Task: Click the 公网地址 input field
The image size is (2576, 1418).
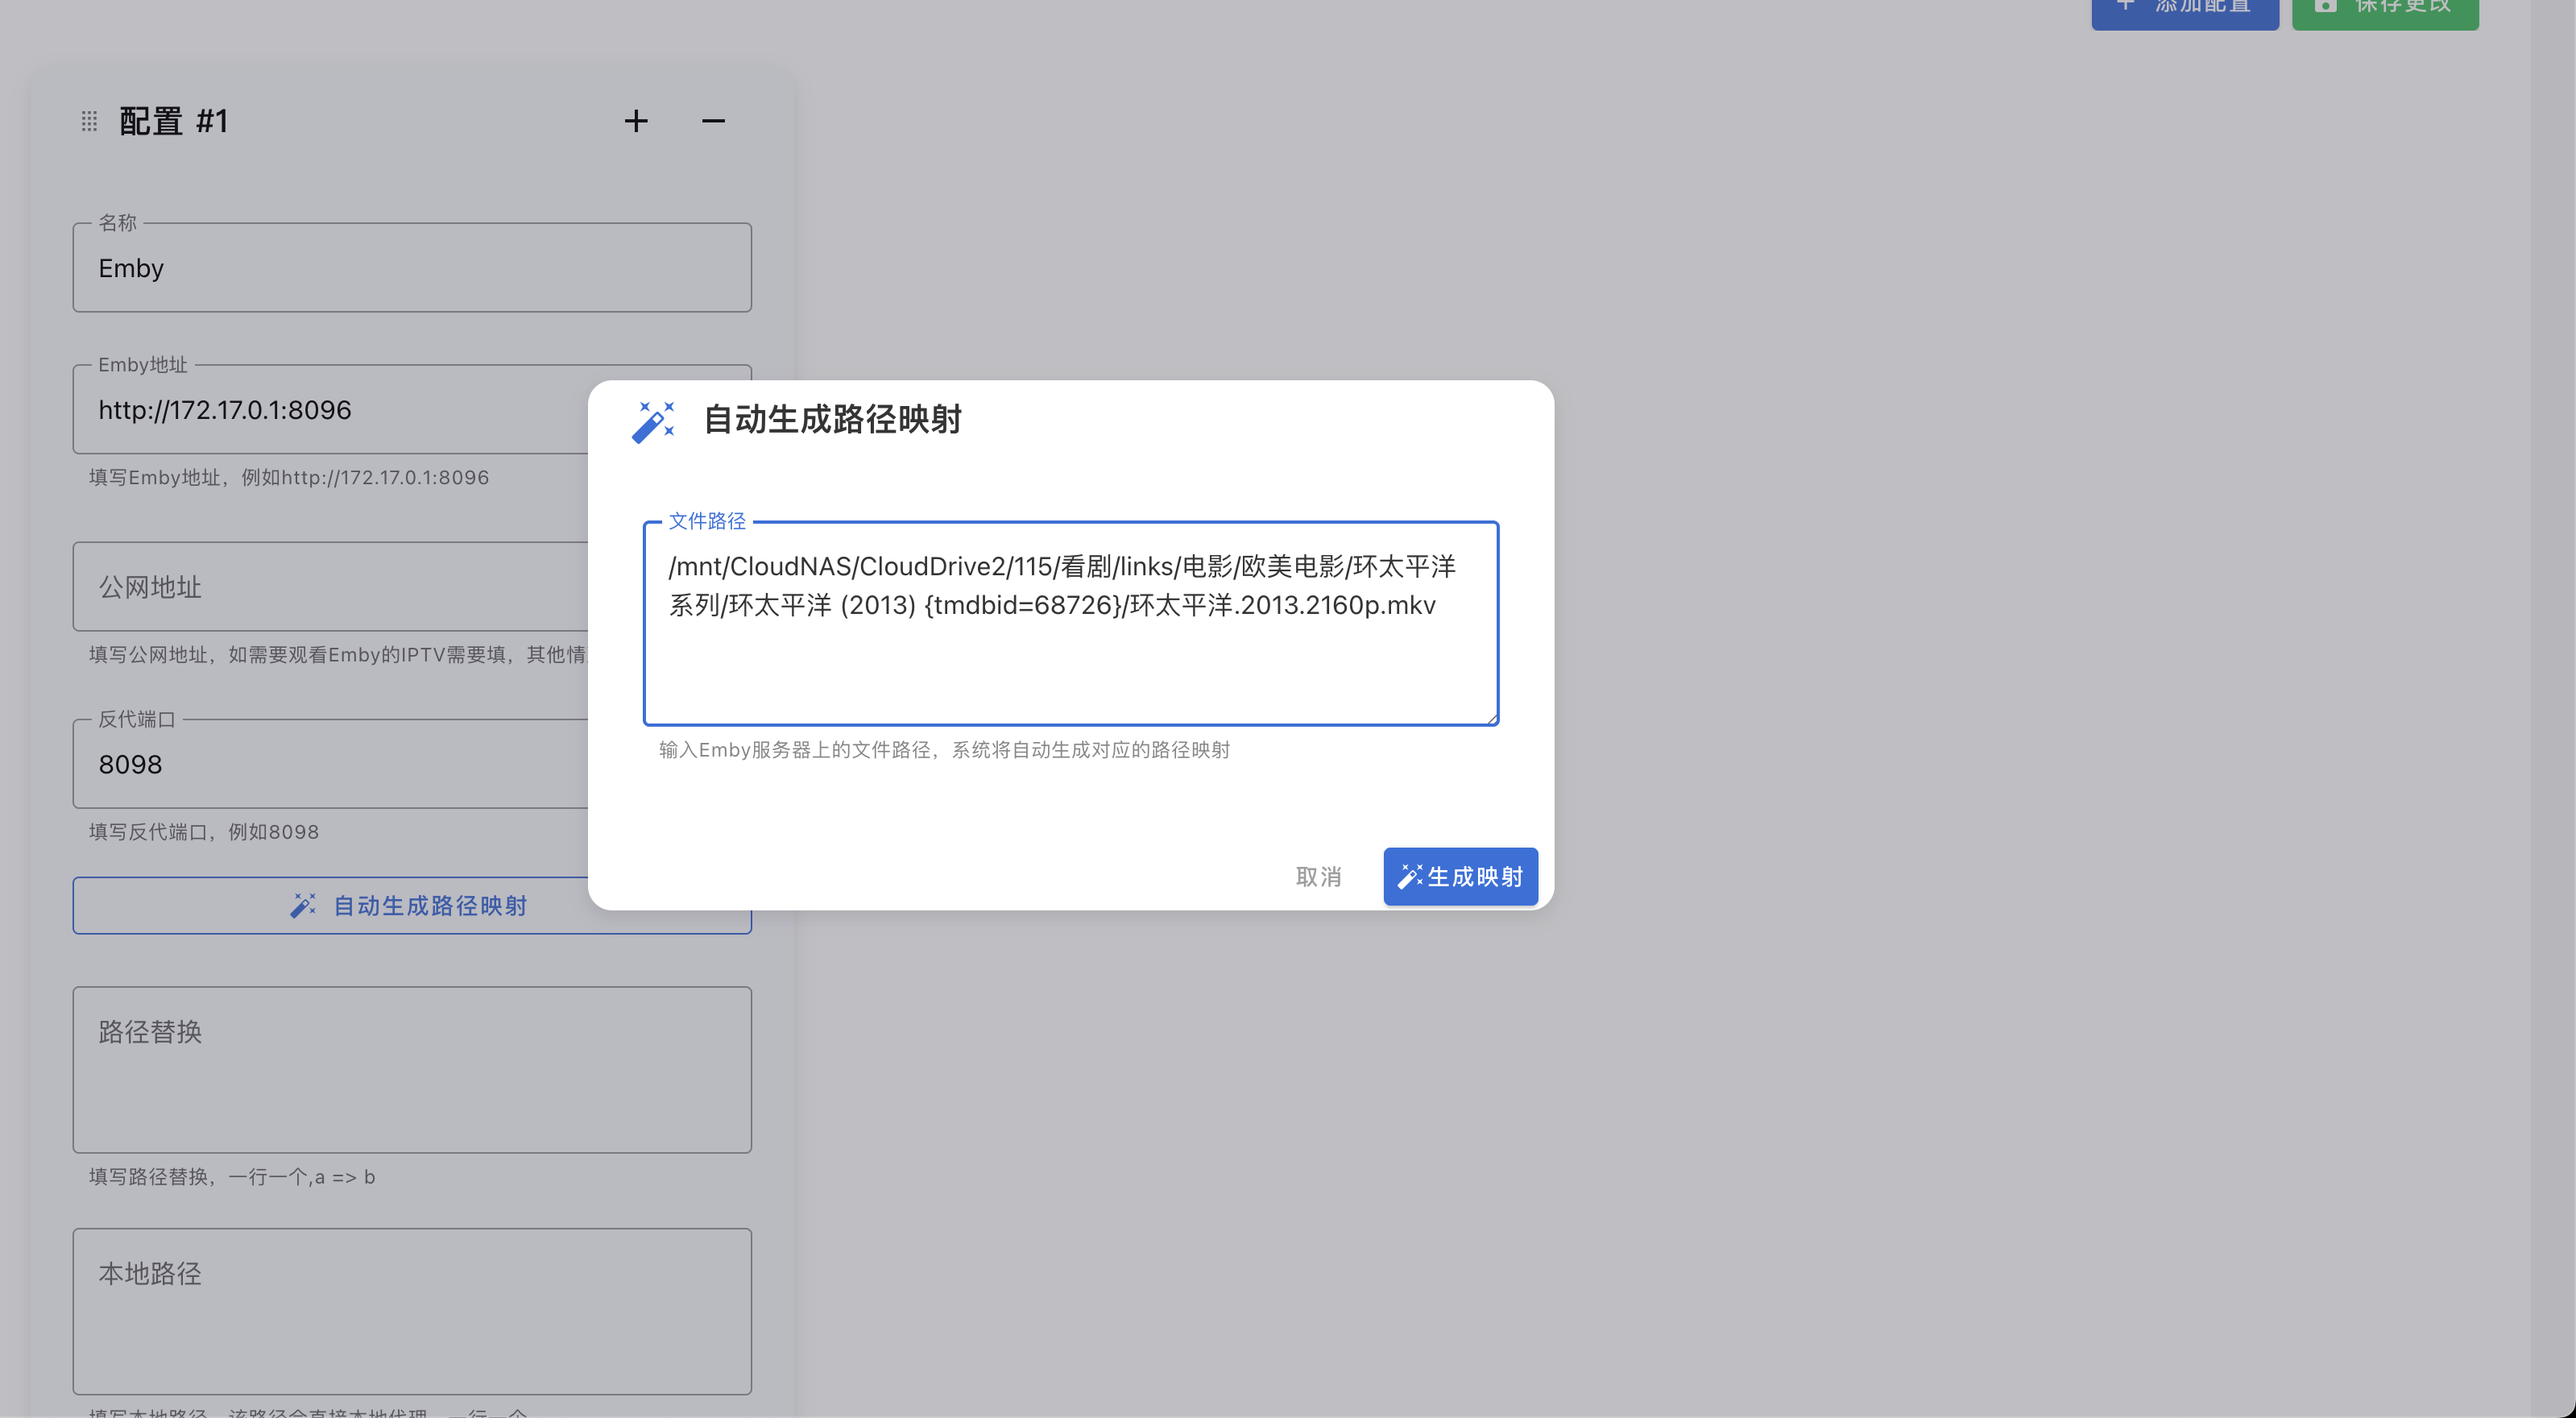Action: coord(330,587)
